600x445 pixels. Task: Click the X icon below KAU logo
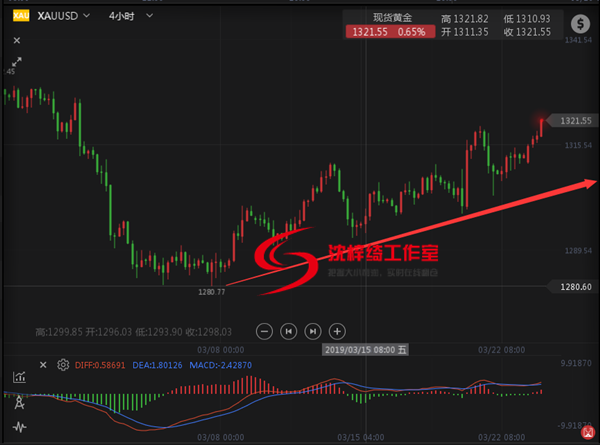[16, 40]
